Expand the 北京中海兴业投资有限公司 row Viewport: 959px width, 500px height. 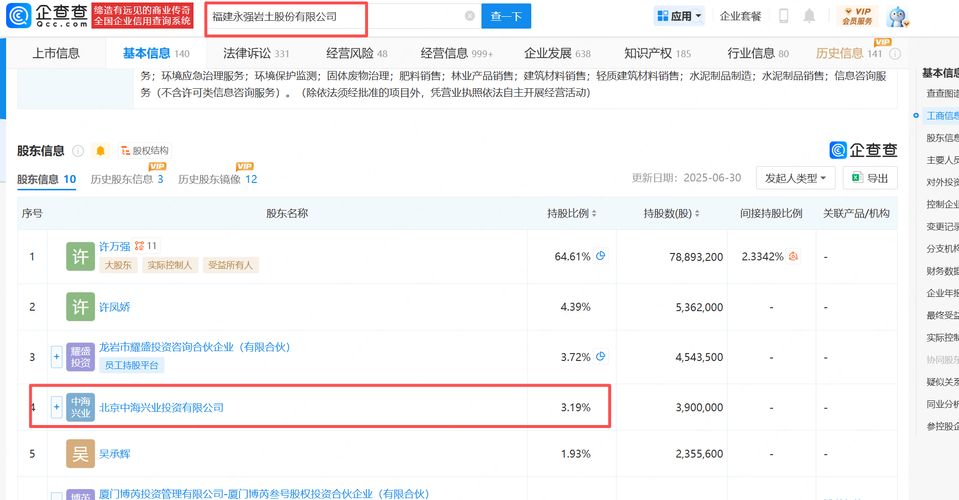[56, 406]
